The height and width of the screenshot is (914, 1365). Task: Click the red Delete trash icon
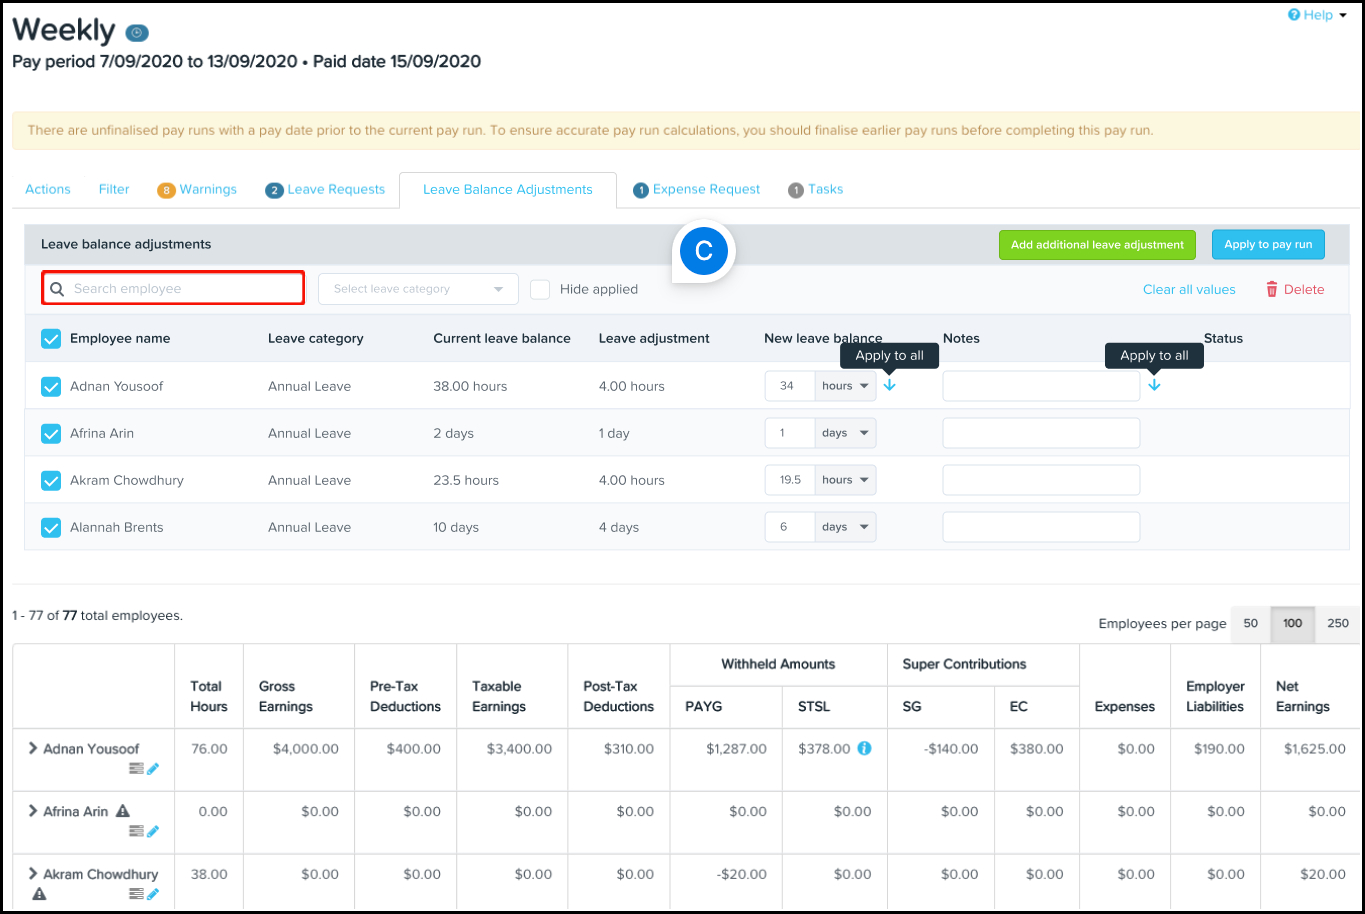coord(1272,289)
